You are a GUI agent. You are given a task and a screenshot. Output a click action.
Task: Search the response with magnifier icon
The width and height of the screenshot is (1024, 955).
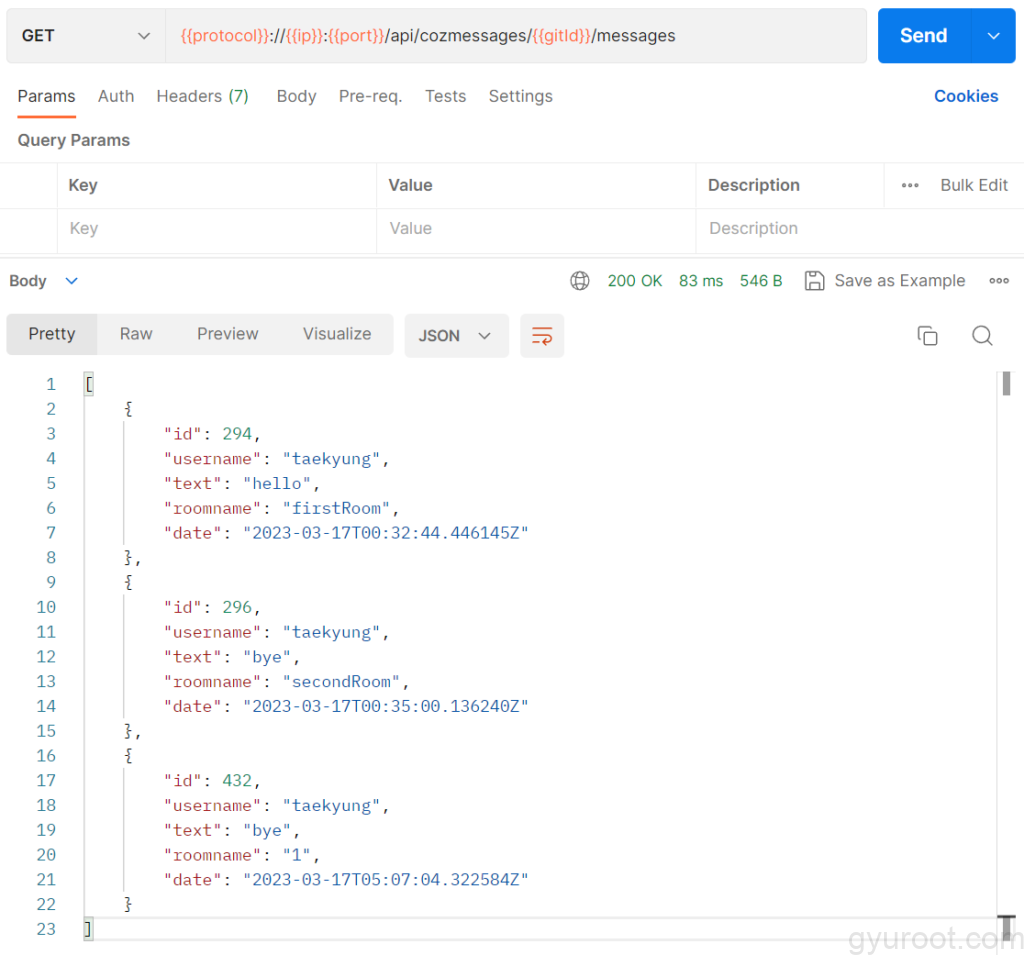982,336
